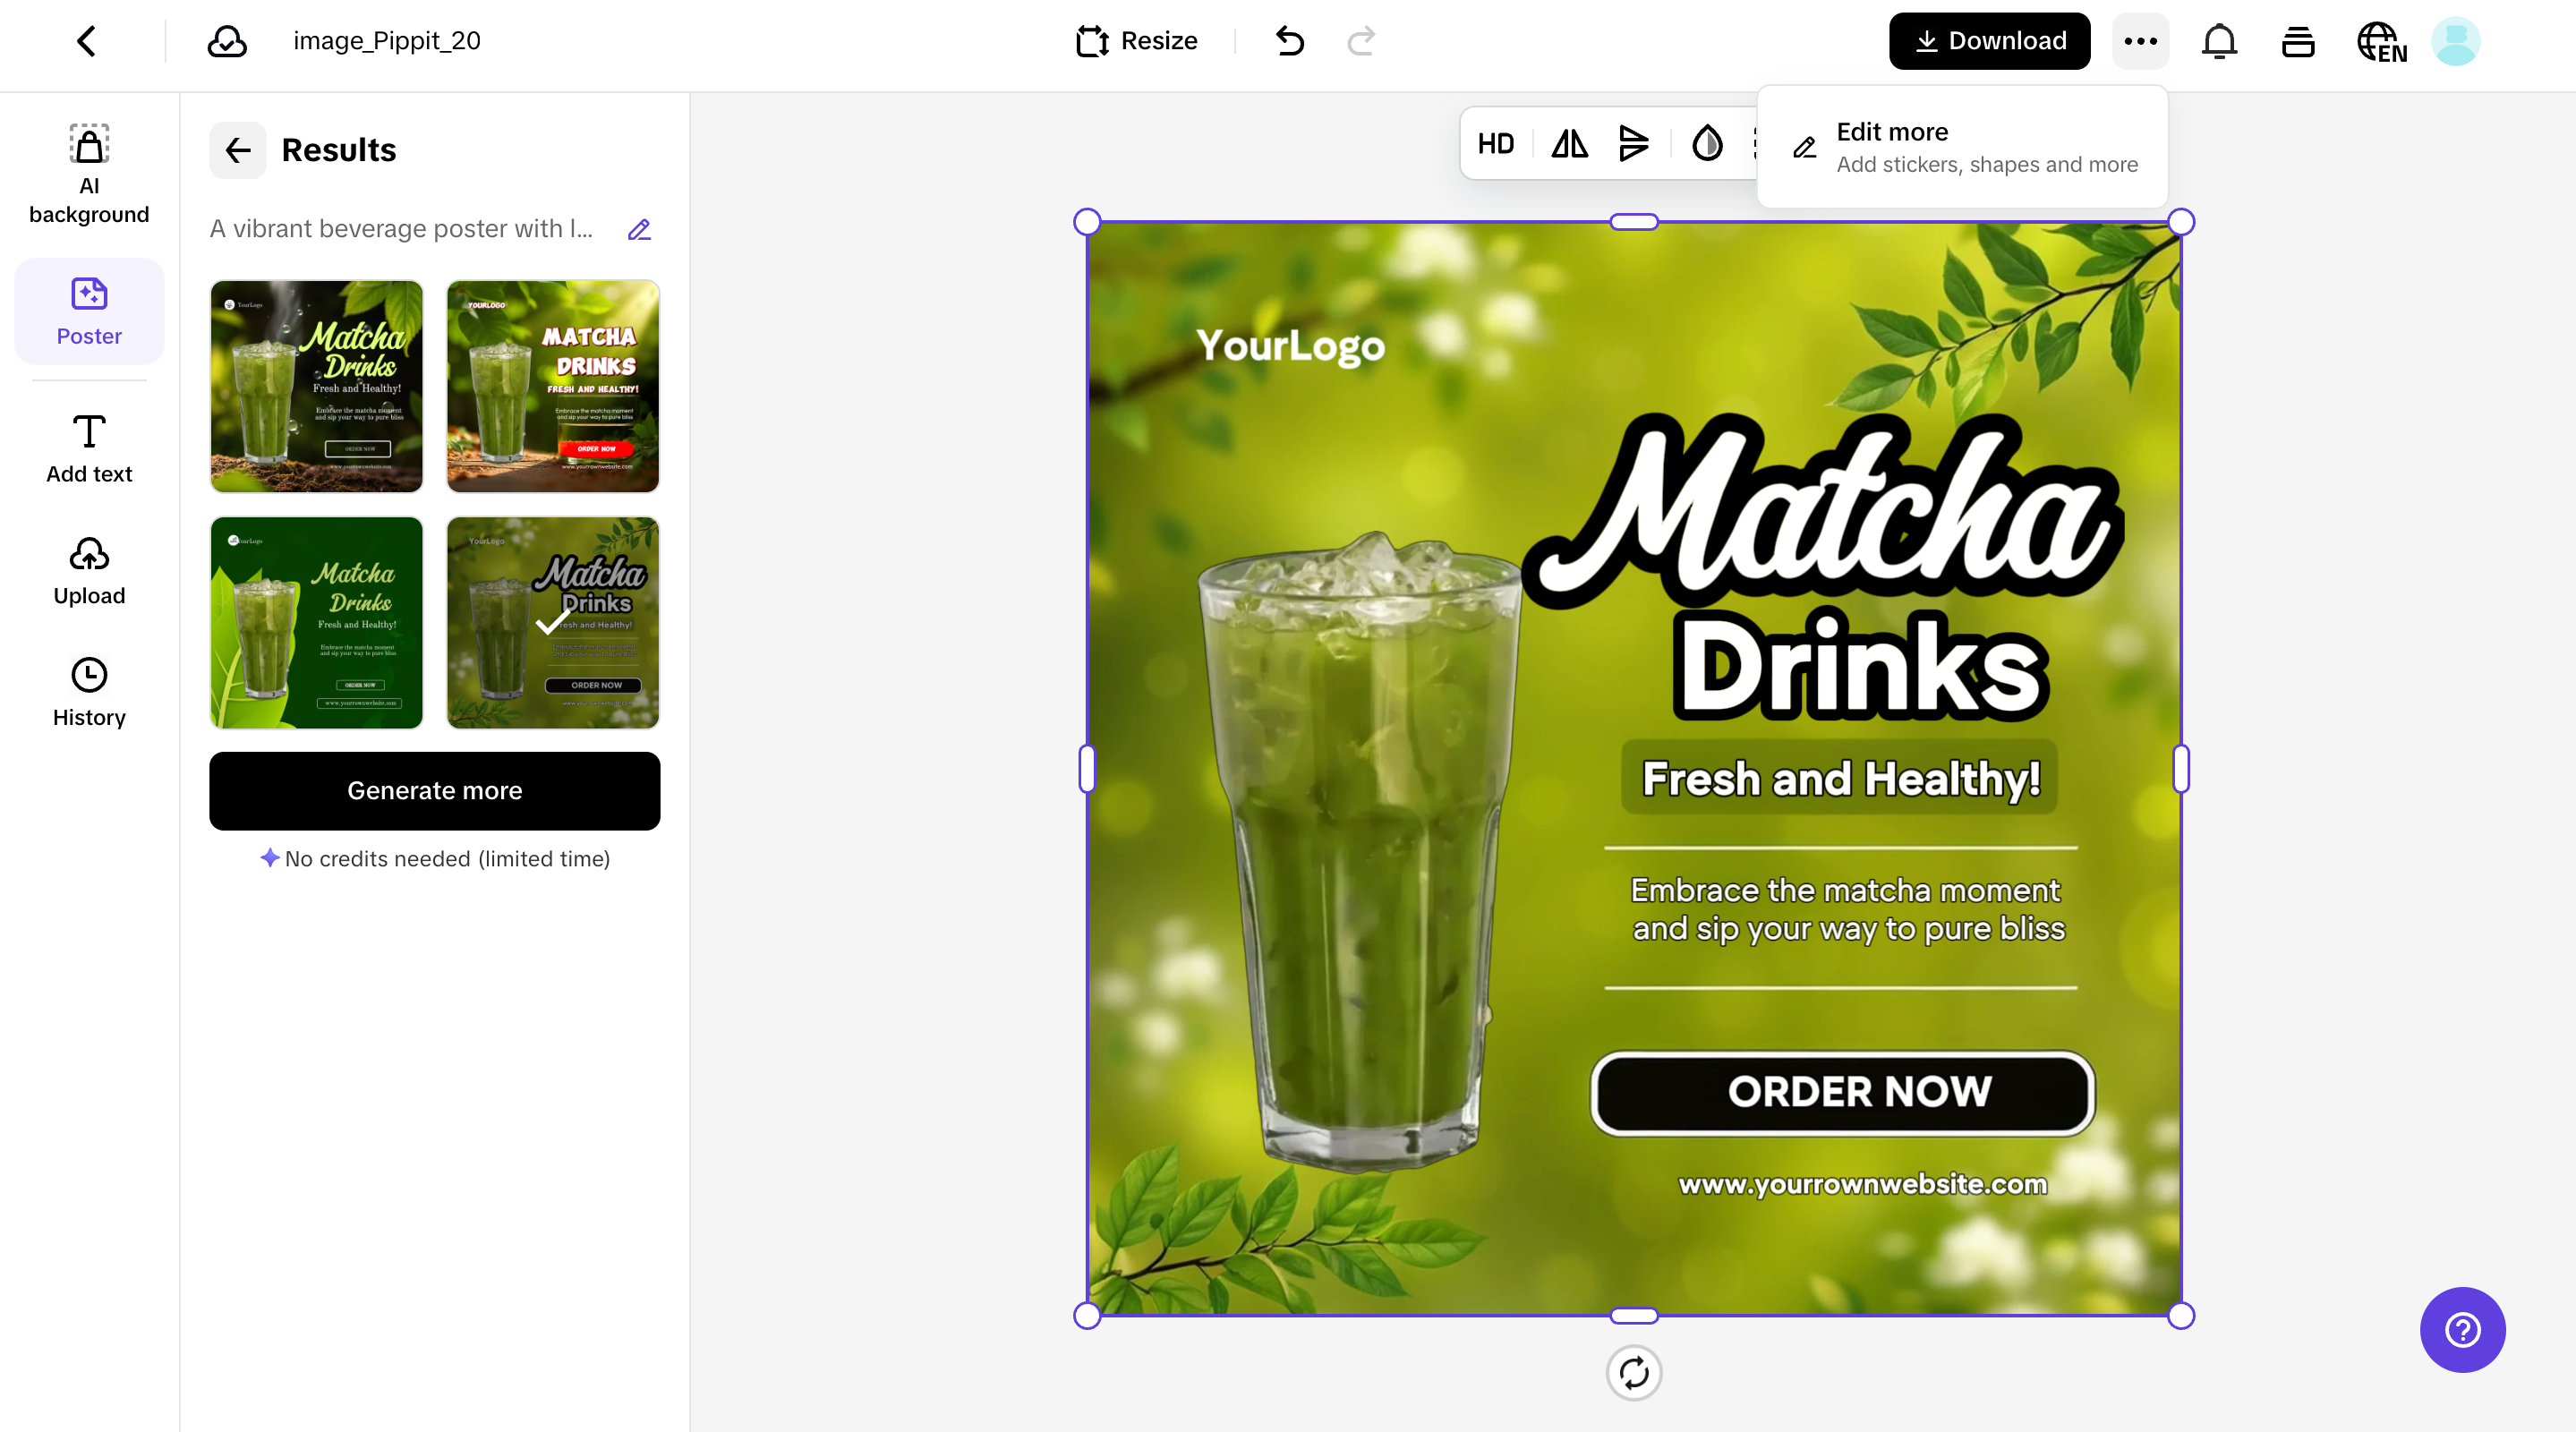Click the flip horizontal icon in floating toolbar
The height and width of the screenshot is (1432, 2576).
tap(1569, 144)
